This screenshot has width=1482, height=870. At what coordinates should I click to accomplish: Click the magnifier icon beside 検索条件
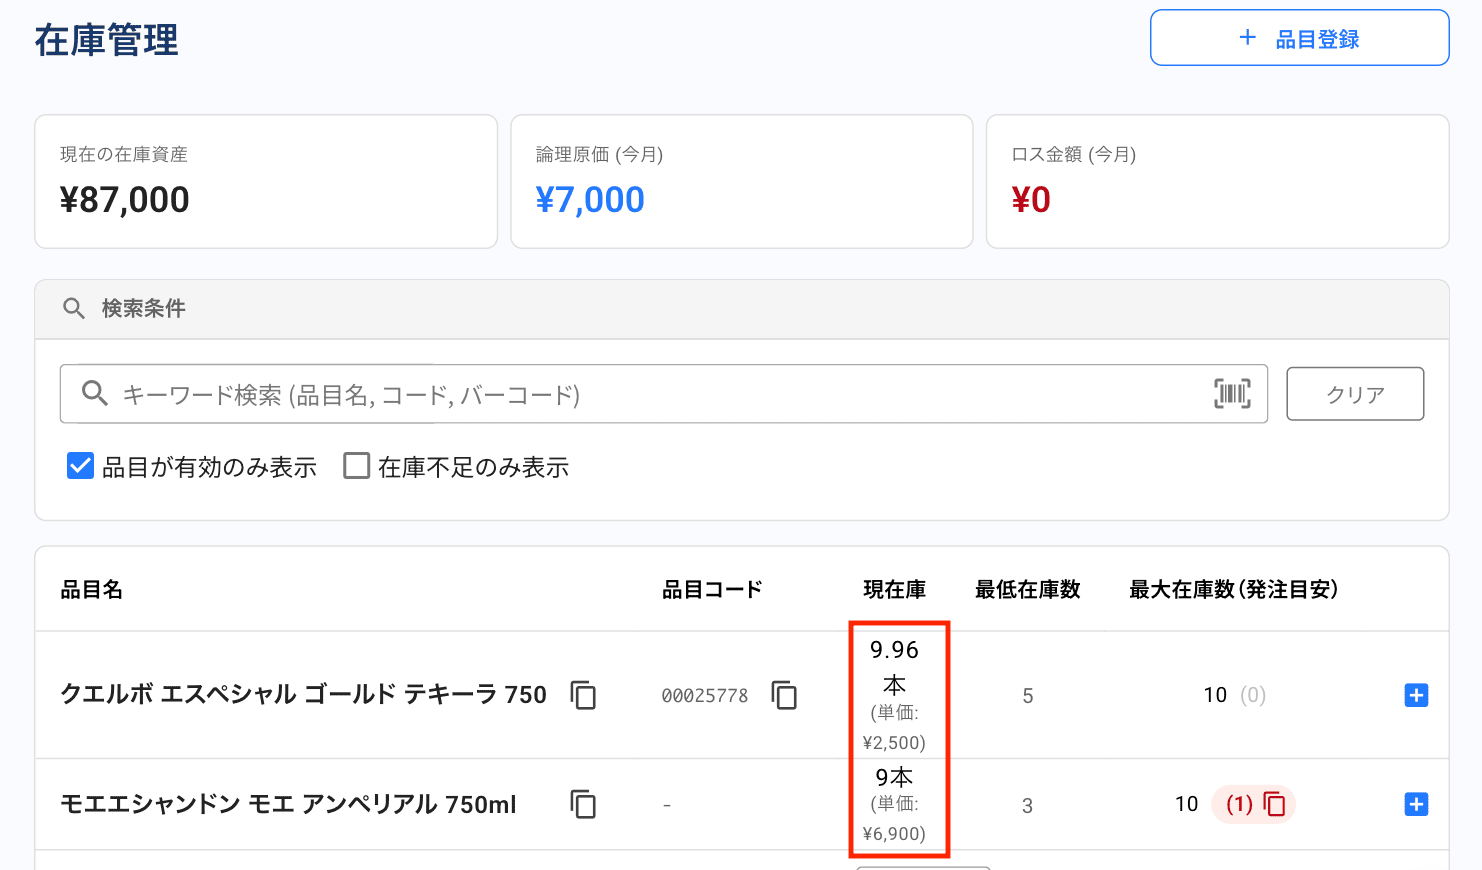74,308
